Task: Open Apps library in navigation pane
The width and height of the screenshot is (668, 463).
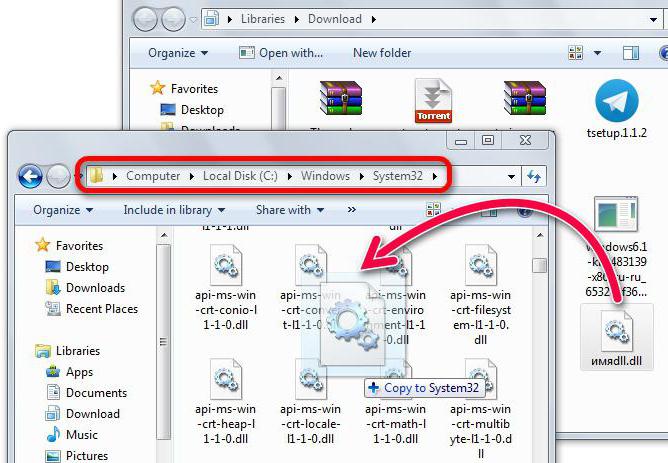Action: (69, 372)
